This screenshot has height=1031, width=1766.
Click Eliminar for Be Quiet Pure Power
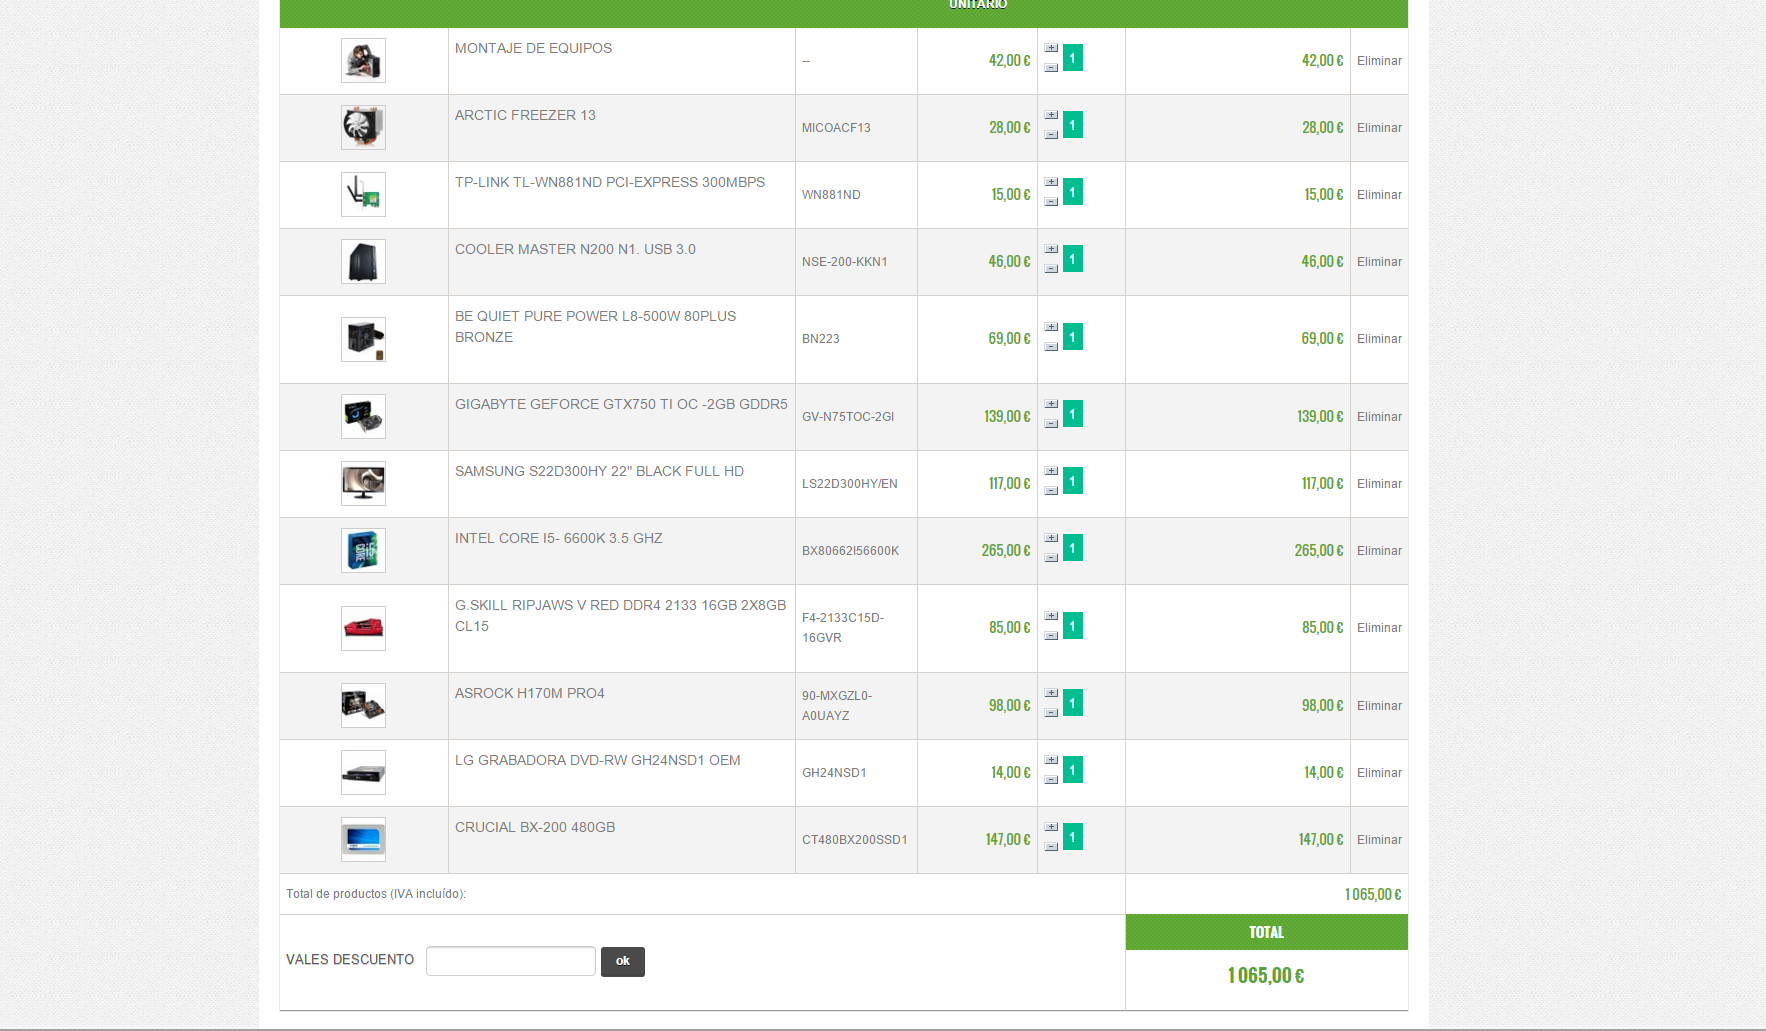(1379, 339)
